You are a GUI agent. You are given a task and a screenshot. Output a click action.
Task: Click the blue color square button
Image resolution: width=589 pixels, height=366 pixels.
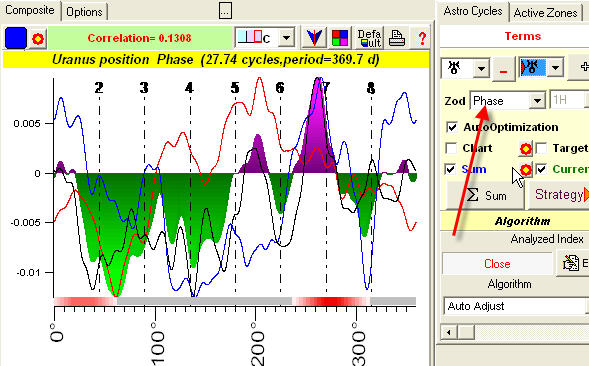(16, 38)
